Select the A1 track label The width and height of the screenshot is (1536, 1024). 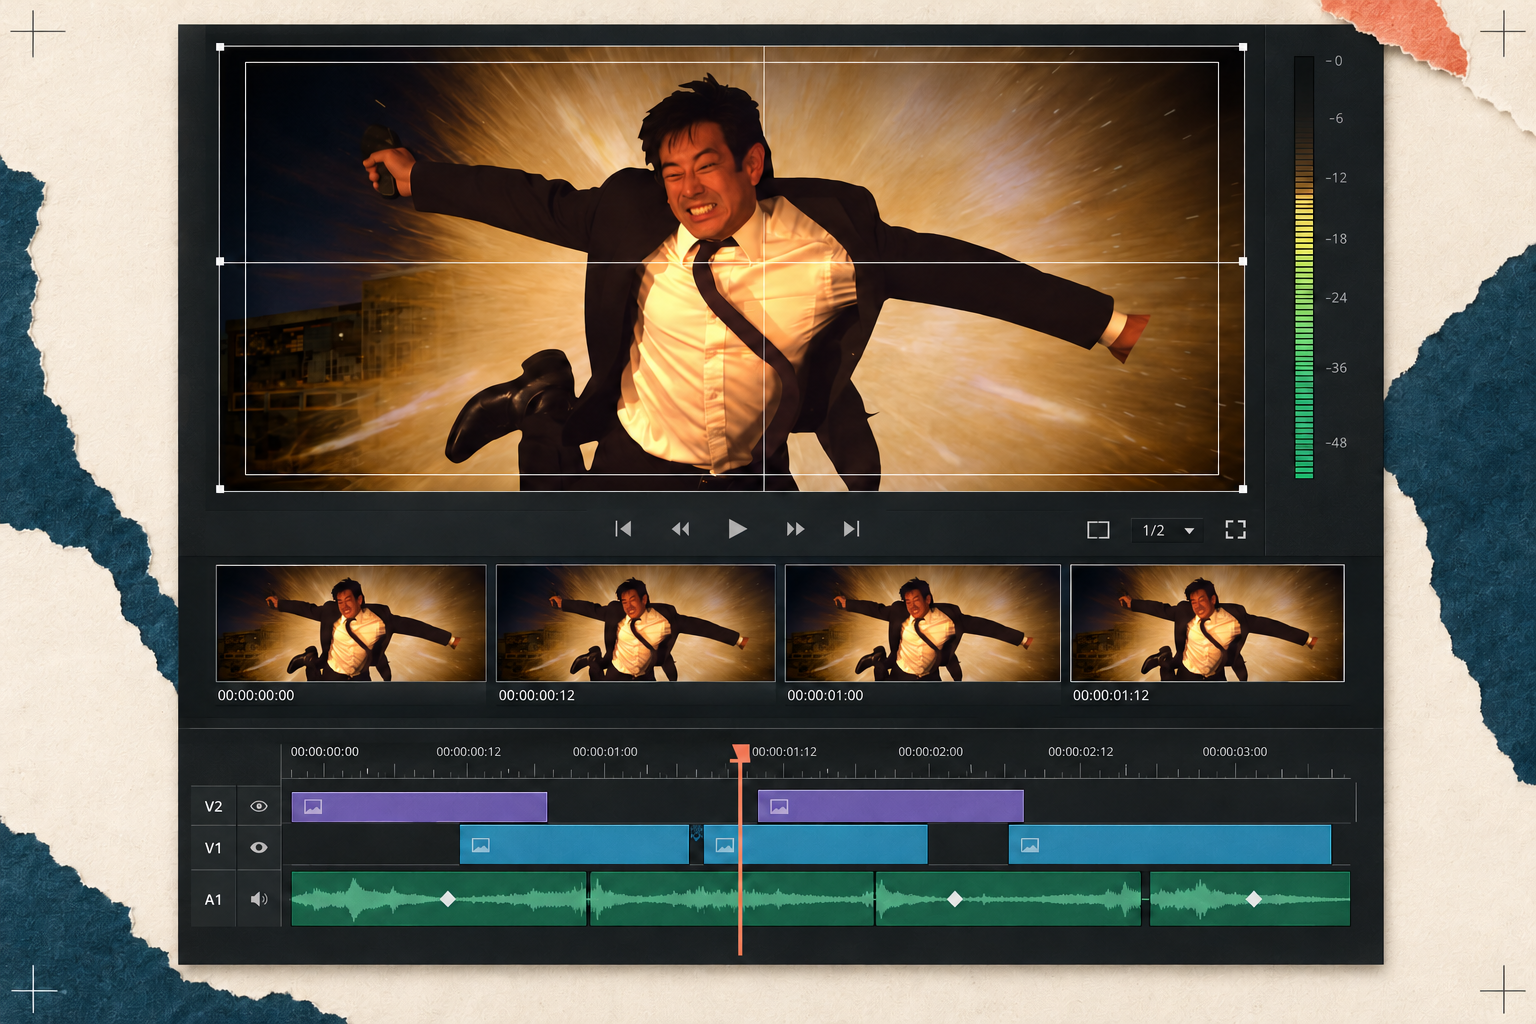(213, 899)
